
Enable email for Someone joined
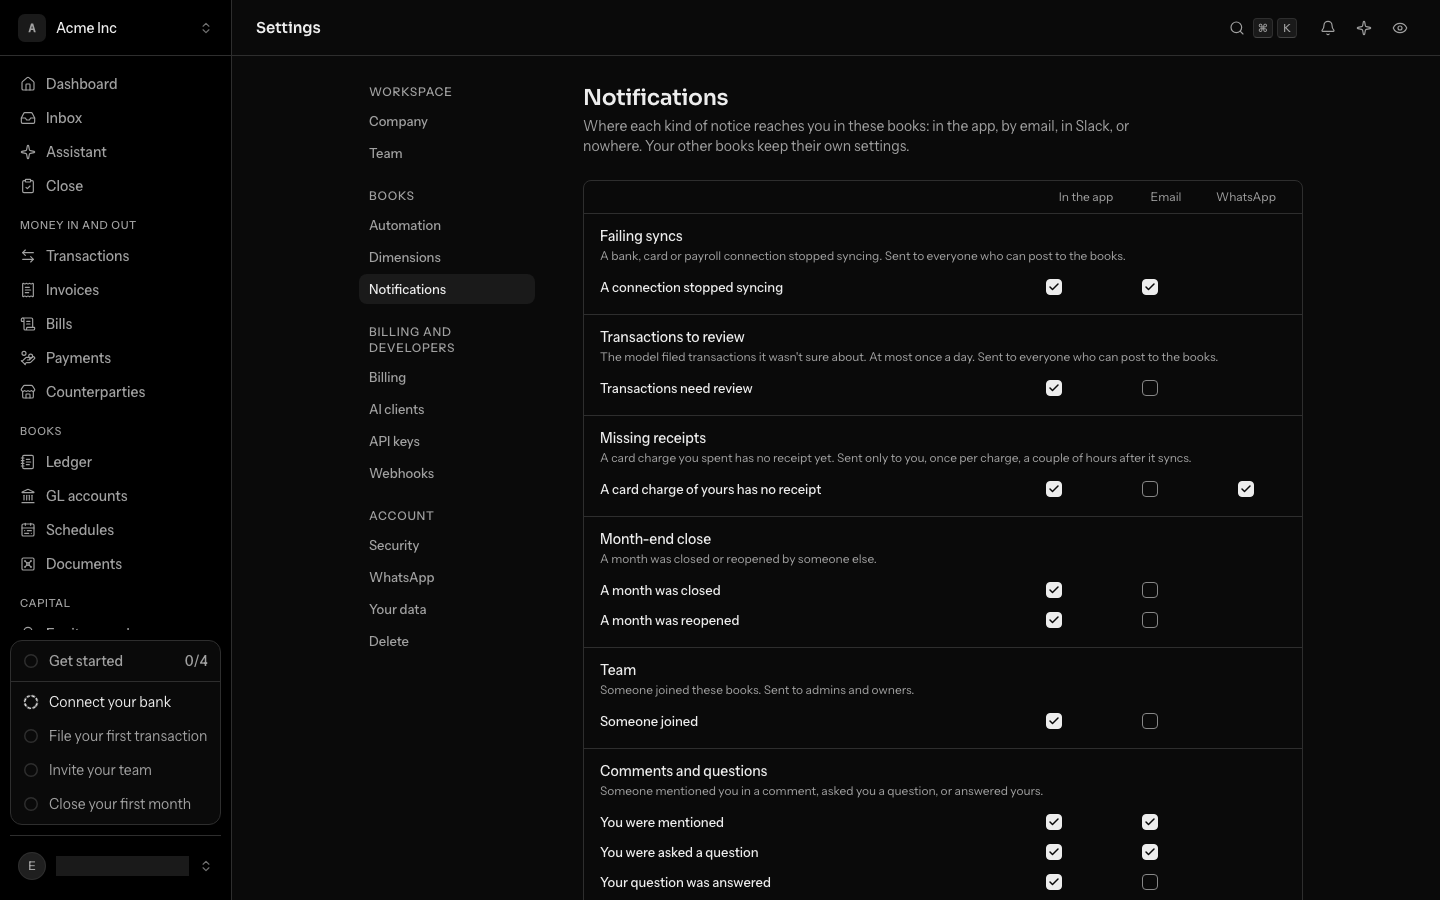(1150, 721)
